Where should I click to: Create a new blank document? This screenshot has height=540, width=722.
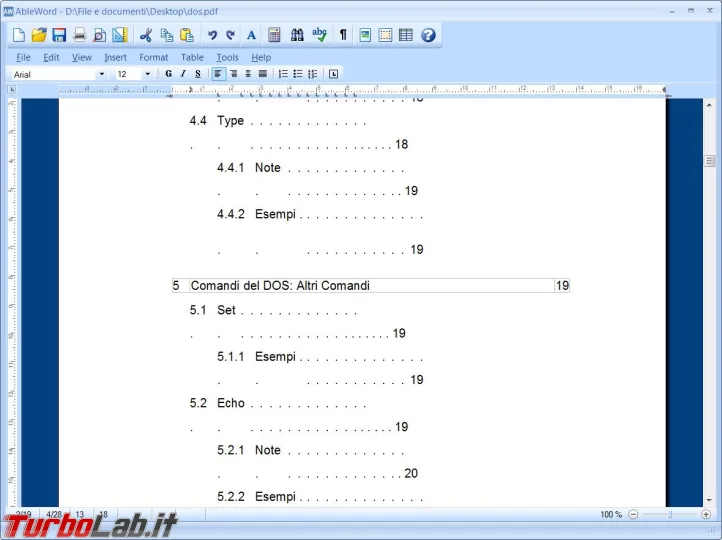point(19,35)
